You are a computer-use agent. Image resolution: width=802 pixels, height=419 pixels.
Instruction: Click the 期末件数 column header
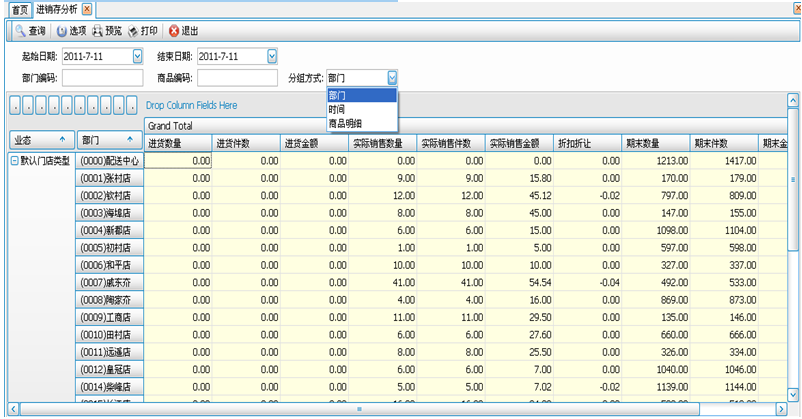(724, 143)
